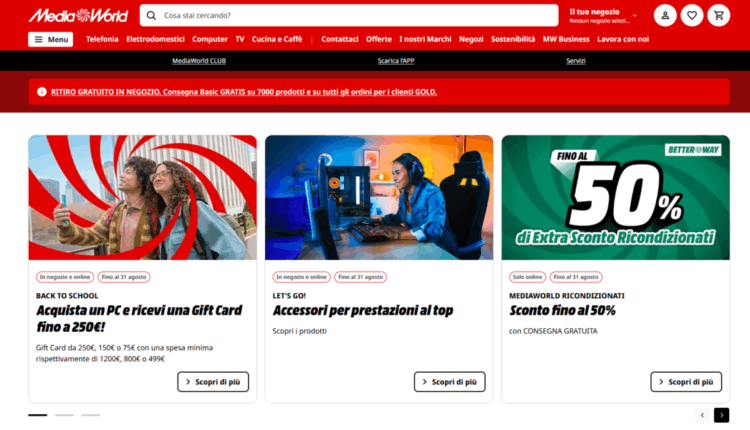Click the Solo online tag
Image resolution: width=750 pixels, height=430 pixels.
coord(527,277)
